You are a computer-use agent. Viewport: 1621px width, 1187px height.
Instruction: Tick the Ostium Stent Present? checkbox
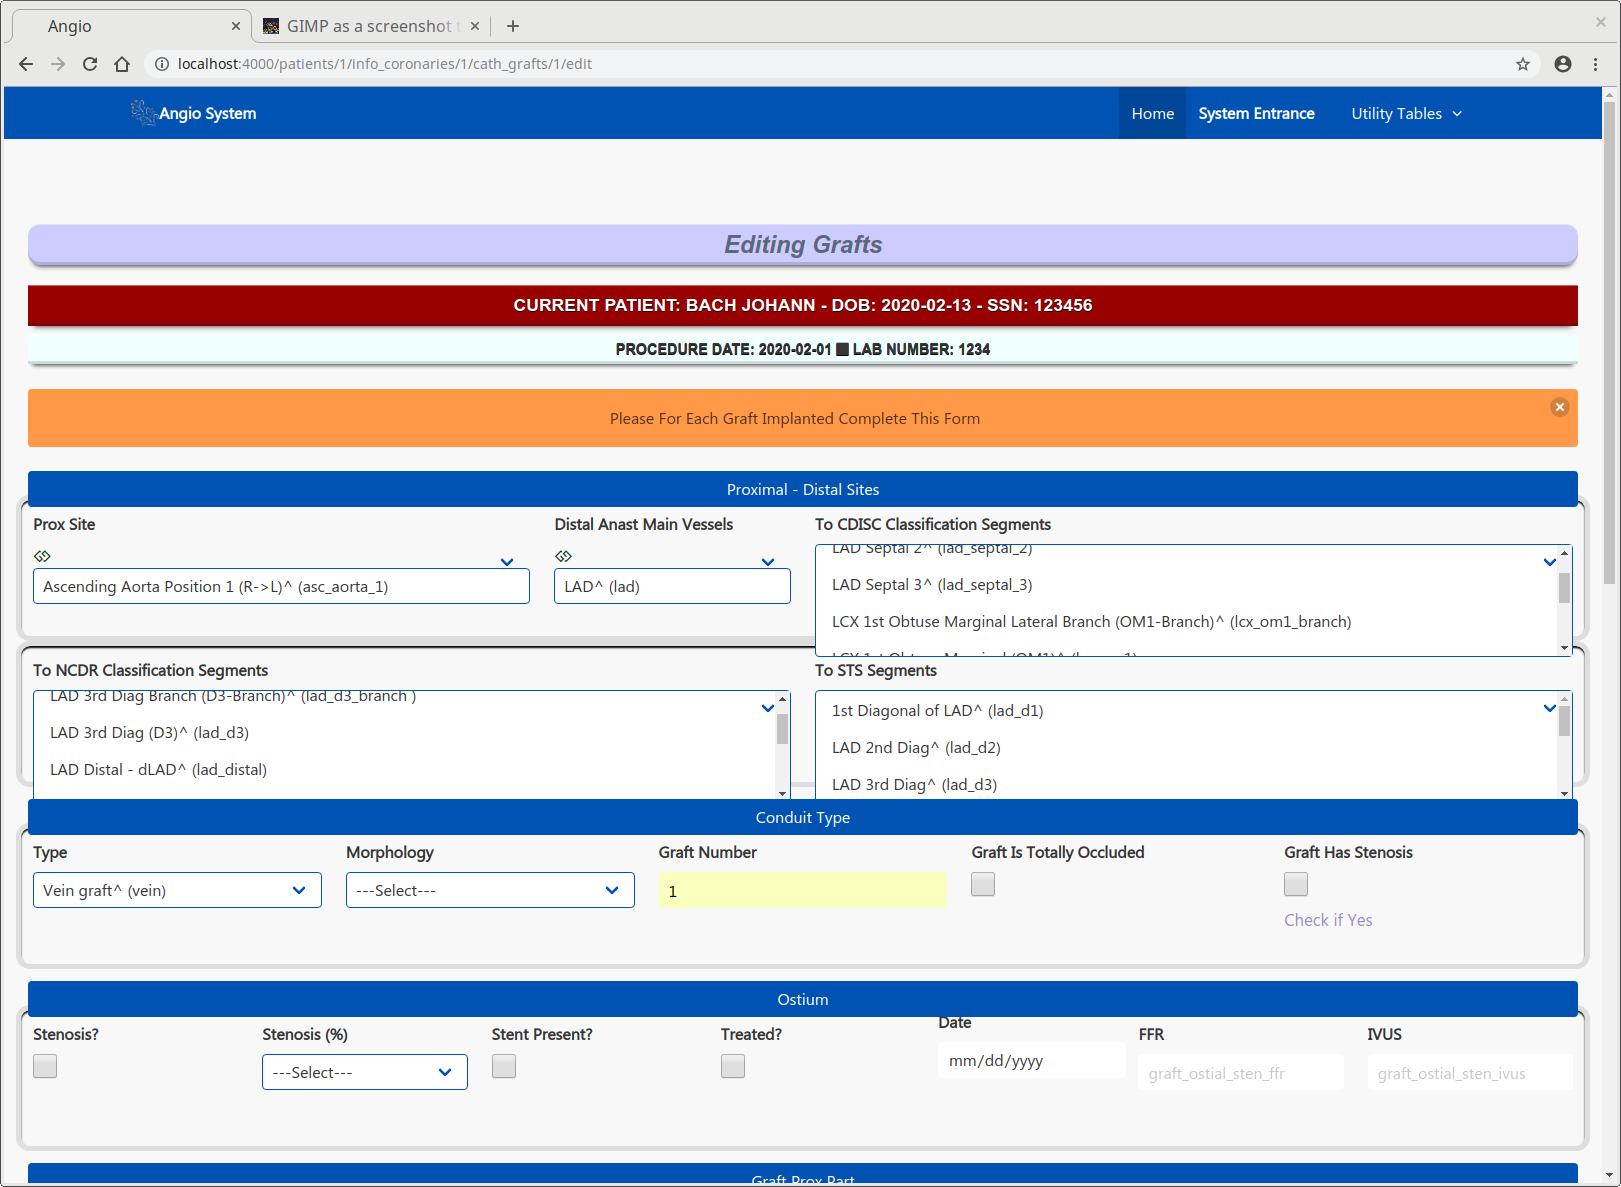pos(504,1066)
